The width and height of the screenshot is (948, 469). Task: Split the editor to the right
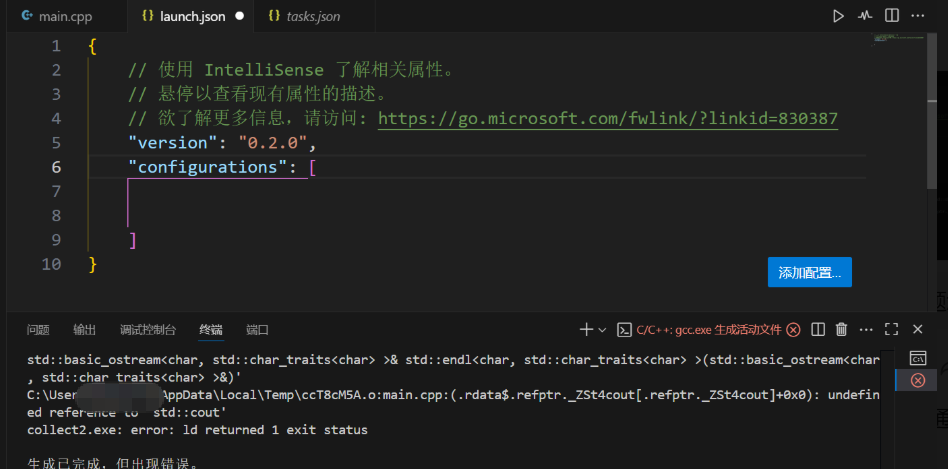(891, 16)
